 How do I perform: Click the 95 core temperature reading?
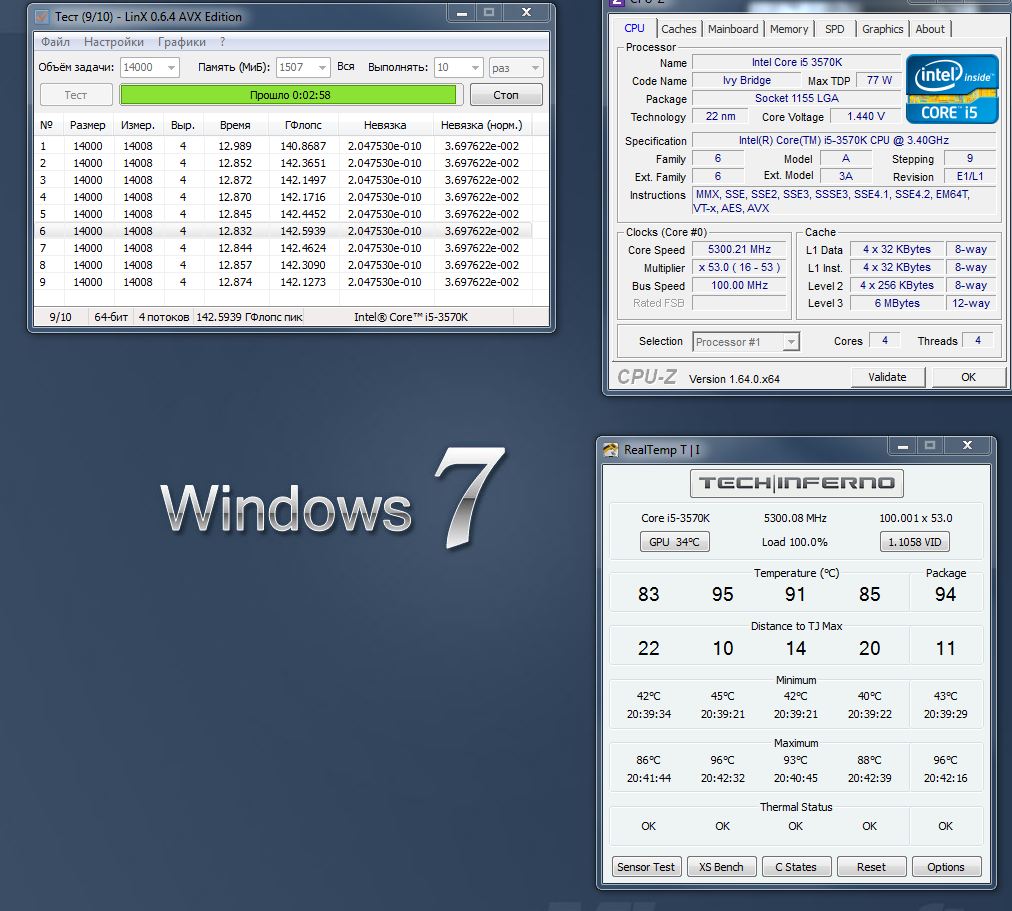click(x=722, y=594)
